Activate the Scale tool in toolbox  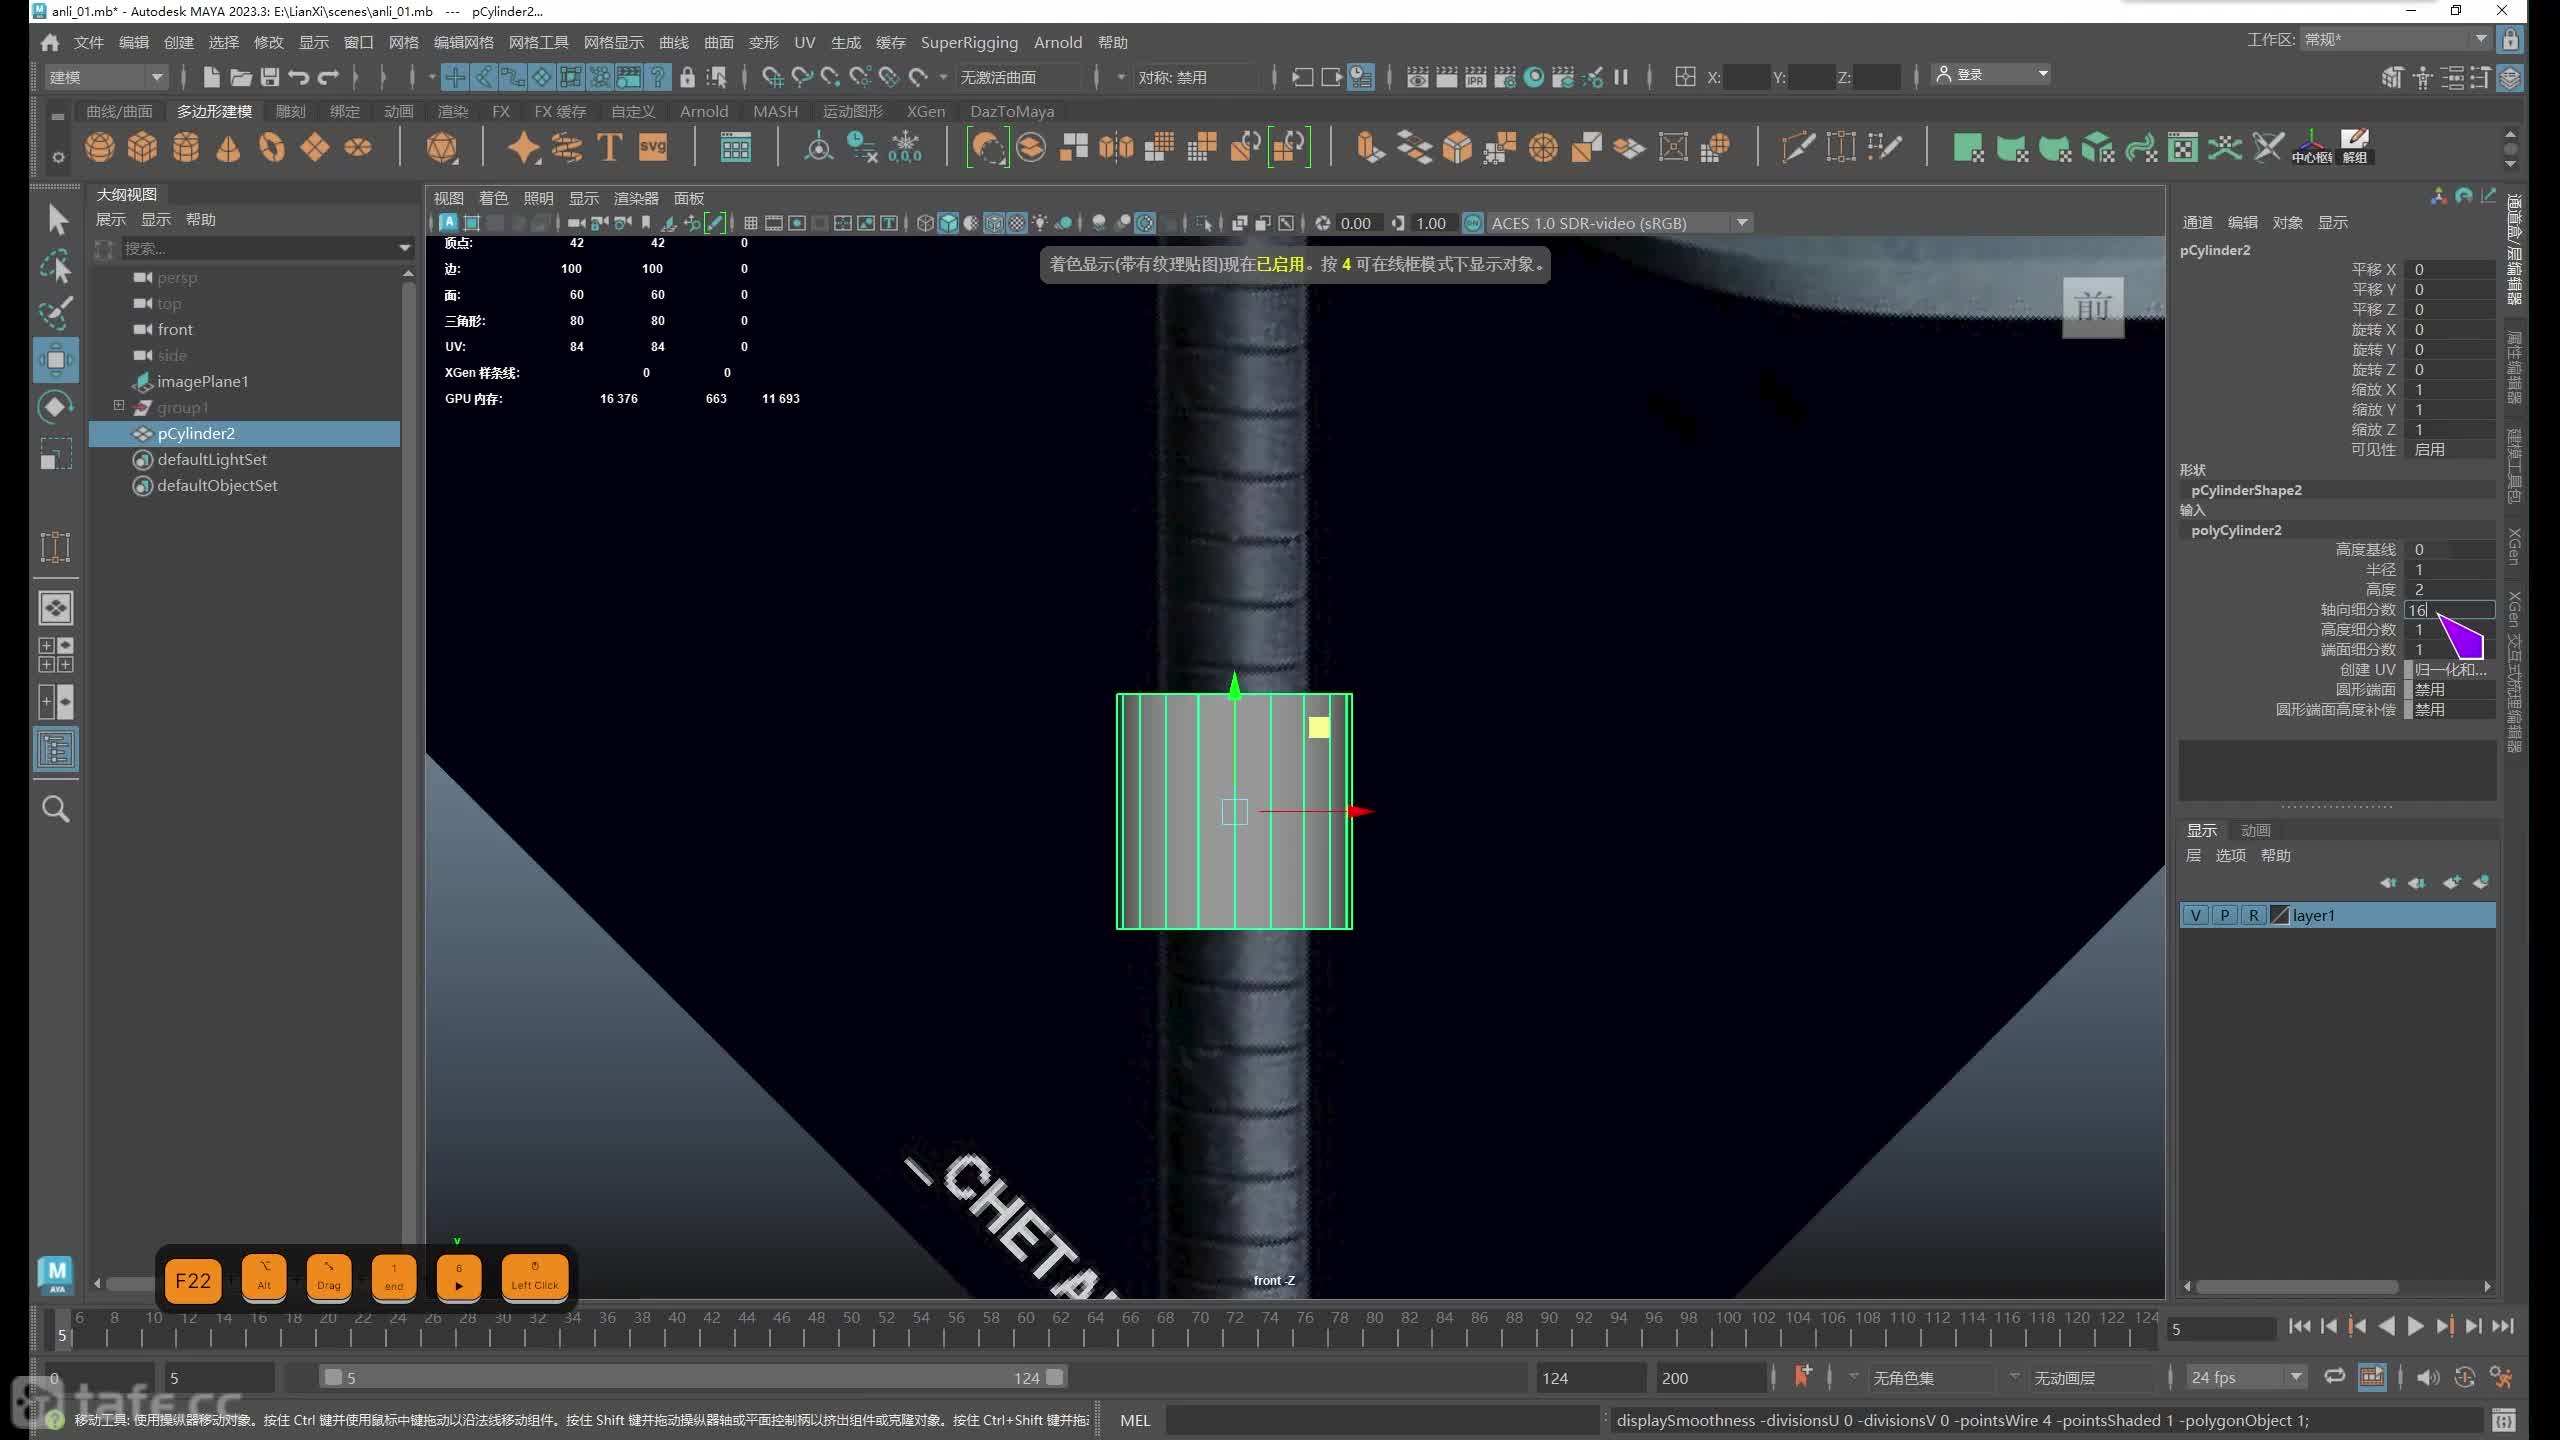(56, 455)
